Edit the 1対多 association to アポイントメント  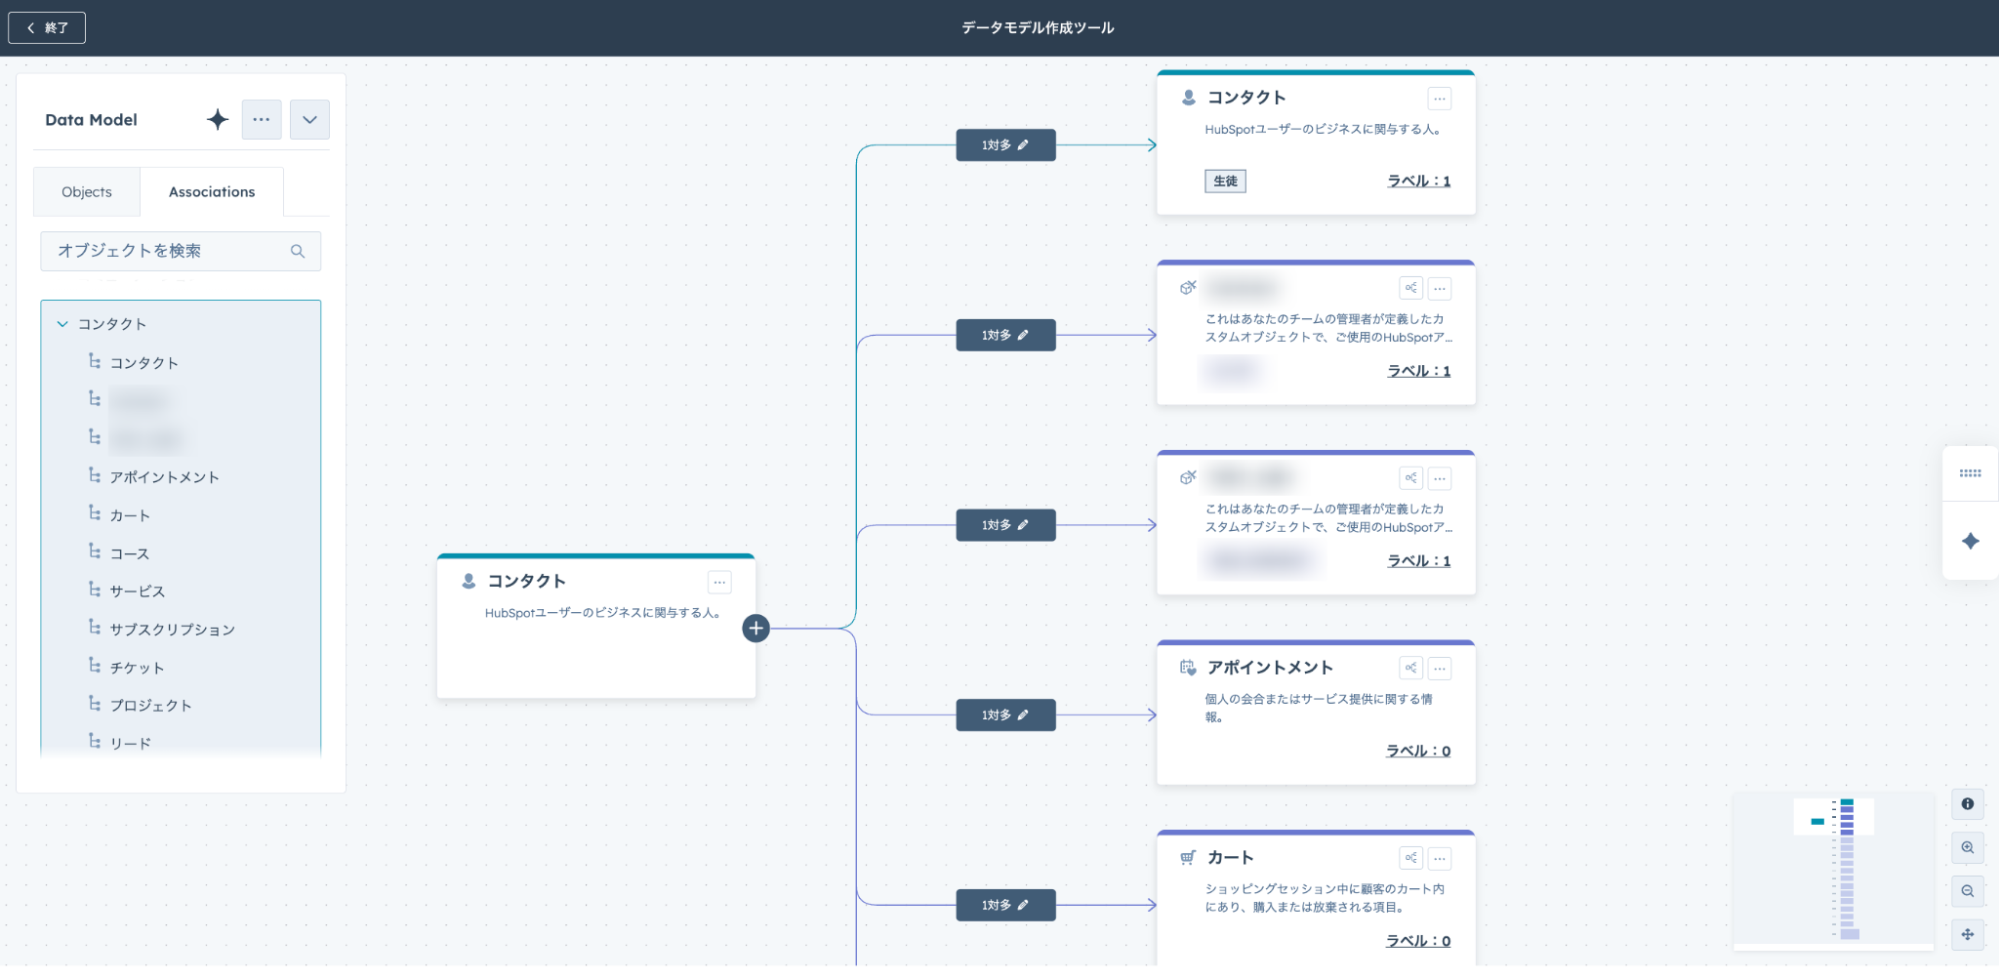[1005, 715]
